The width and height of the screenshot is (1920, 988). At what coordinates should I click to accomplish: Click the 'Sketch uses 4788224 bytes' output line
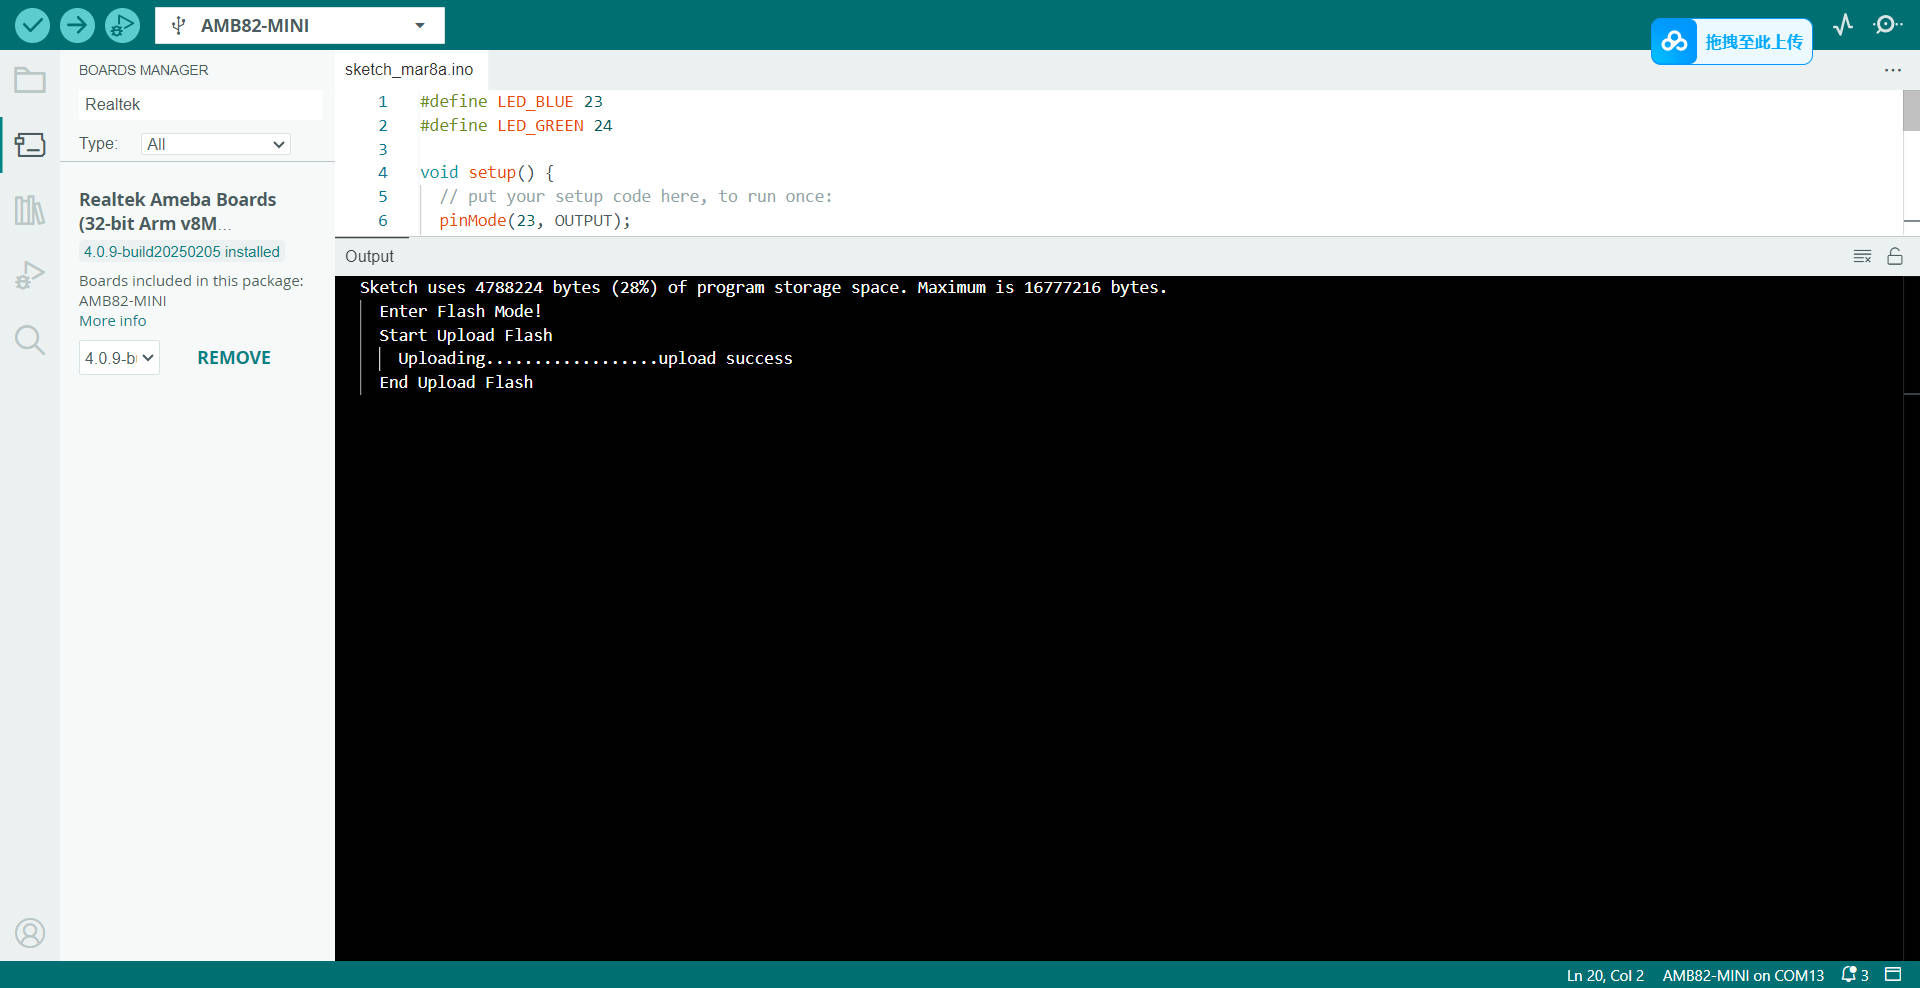coord(763,288)
